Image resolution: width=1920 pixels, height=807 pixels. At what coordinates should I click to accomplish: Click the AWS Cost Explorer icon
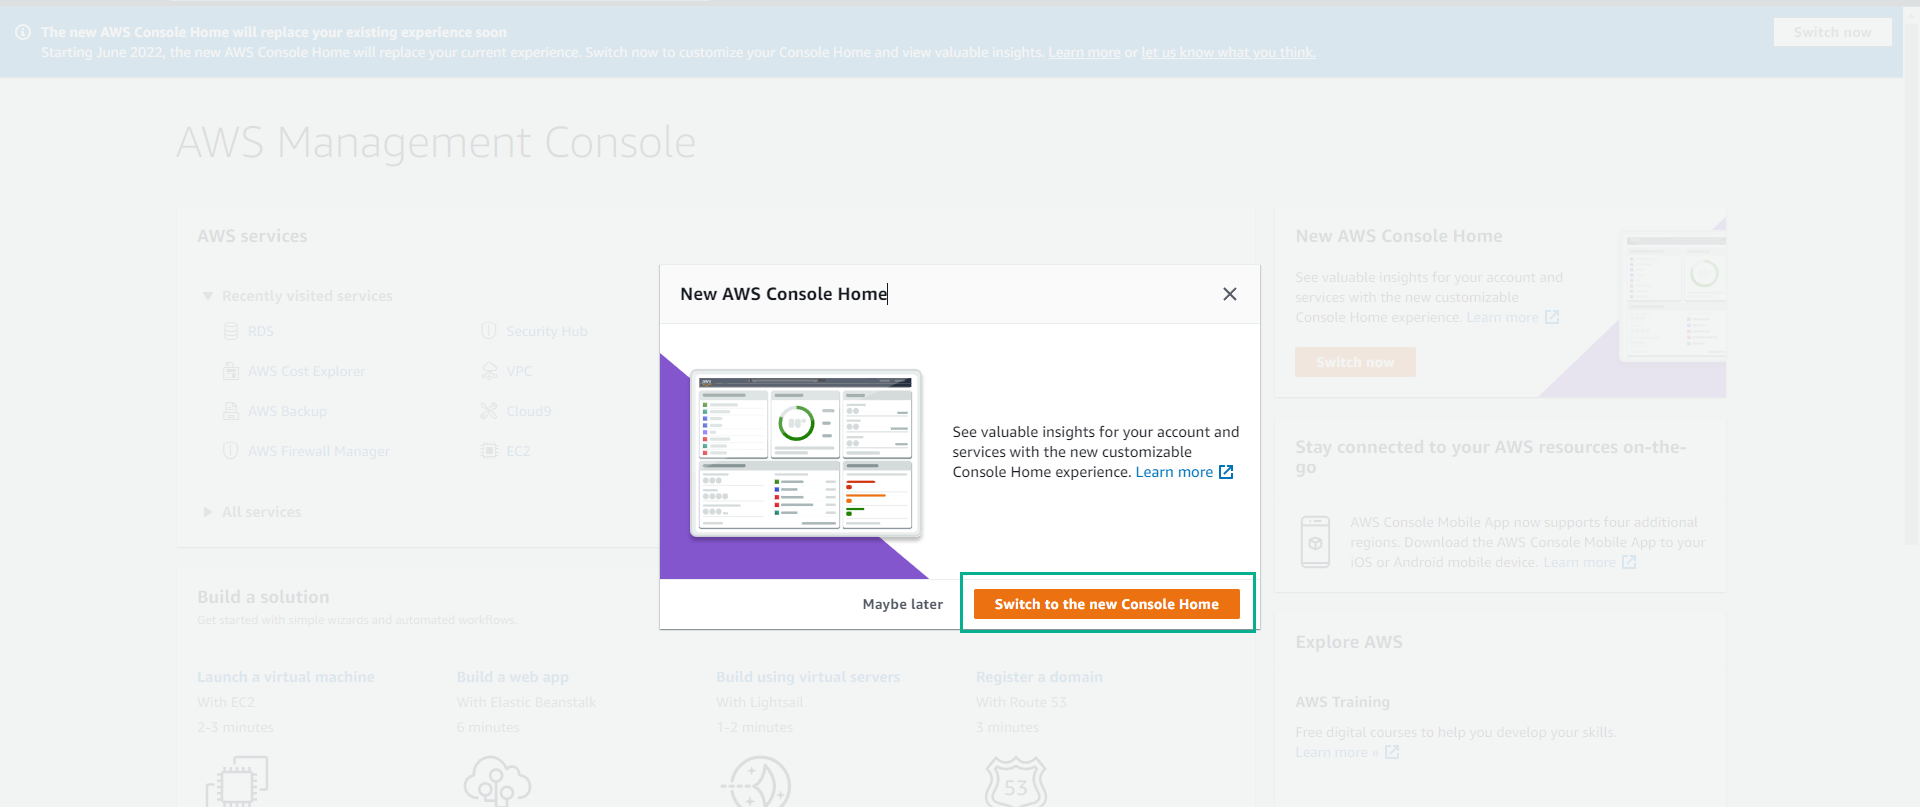(x=231, y=371)
